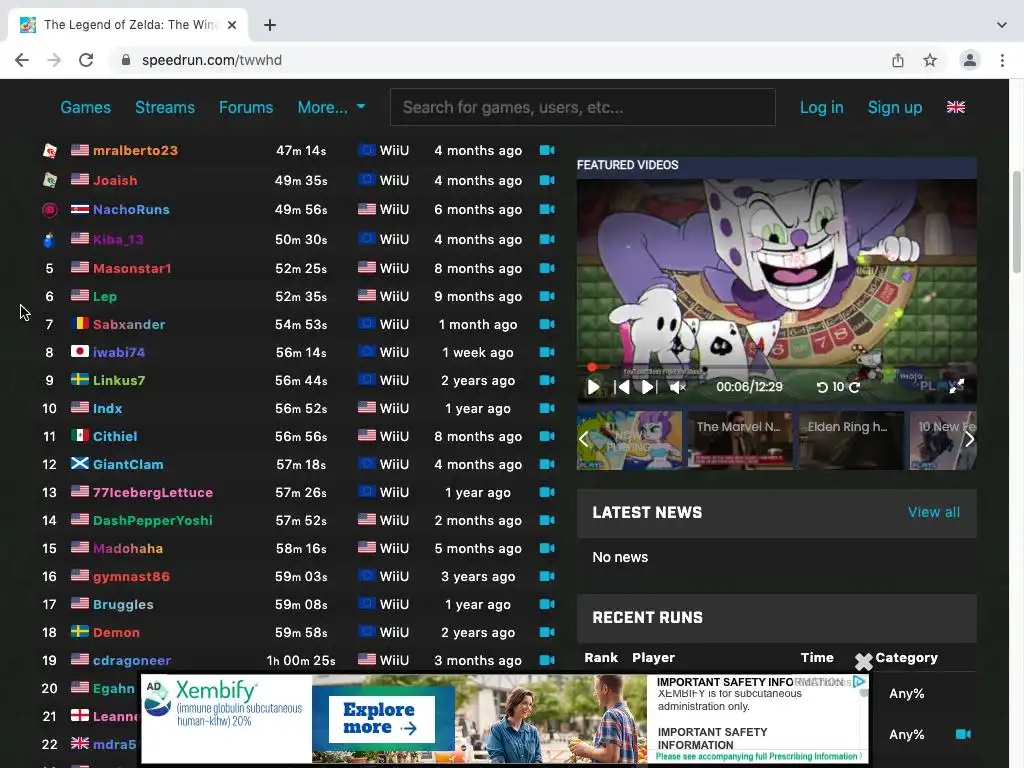Open run time 47m 14s
This screenshot has width=1024, height=768.
click(301, 150)
